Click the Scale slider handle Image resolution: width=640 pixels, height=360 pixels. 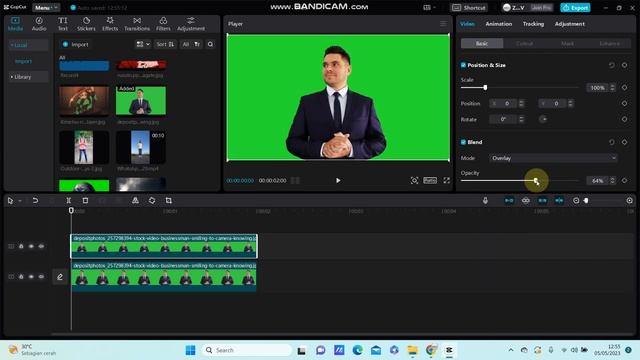coord(485,87)
